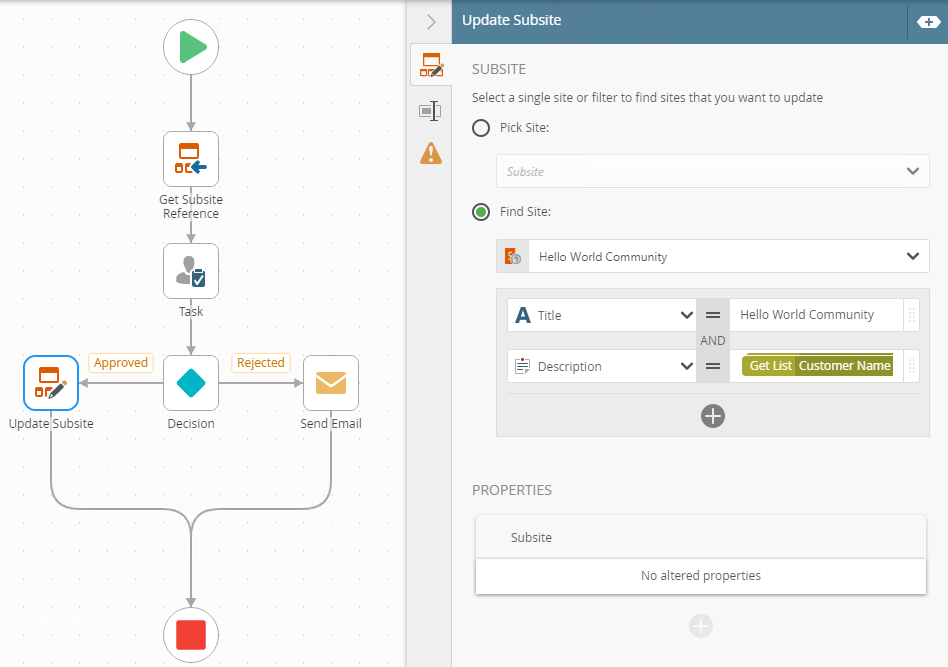The width and height of the screenshot is (948, 667).
Task: Click the Update Subsite panel title
Action: click(x=511, y=20)
